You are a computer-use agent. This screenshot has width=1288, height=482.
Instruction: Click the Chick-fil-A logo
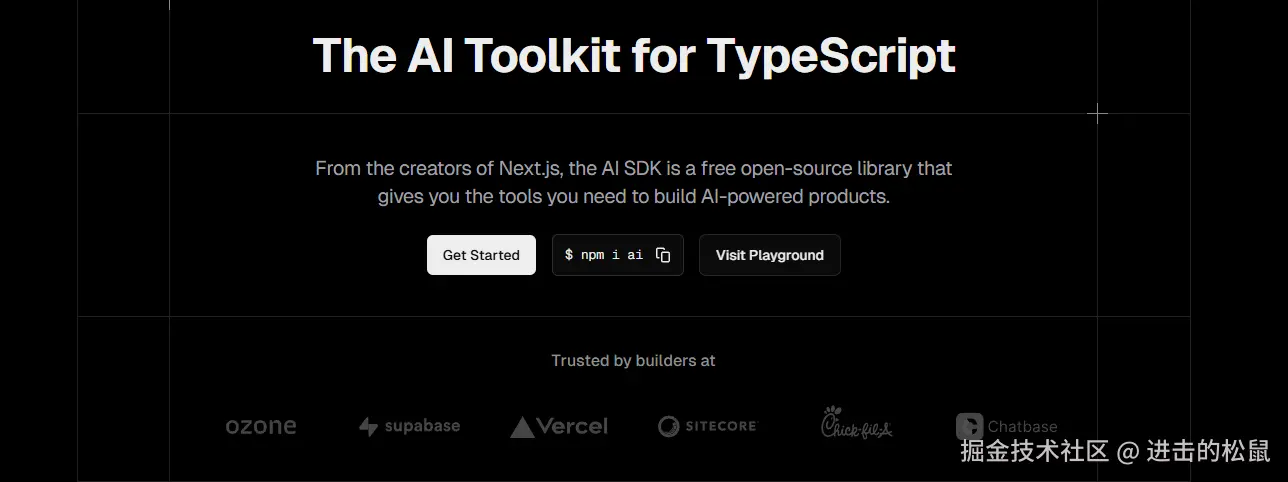[x=856, y=424]
